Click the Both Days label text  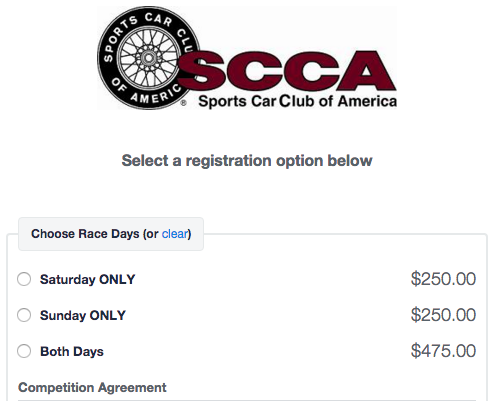(x=72, y=351)
